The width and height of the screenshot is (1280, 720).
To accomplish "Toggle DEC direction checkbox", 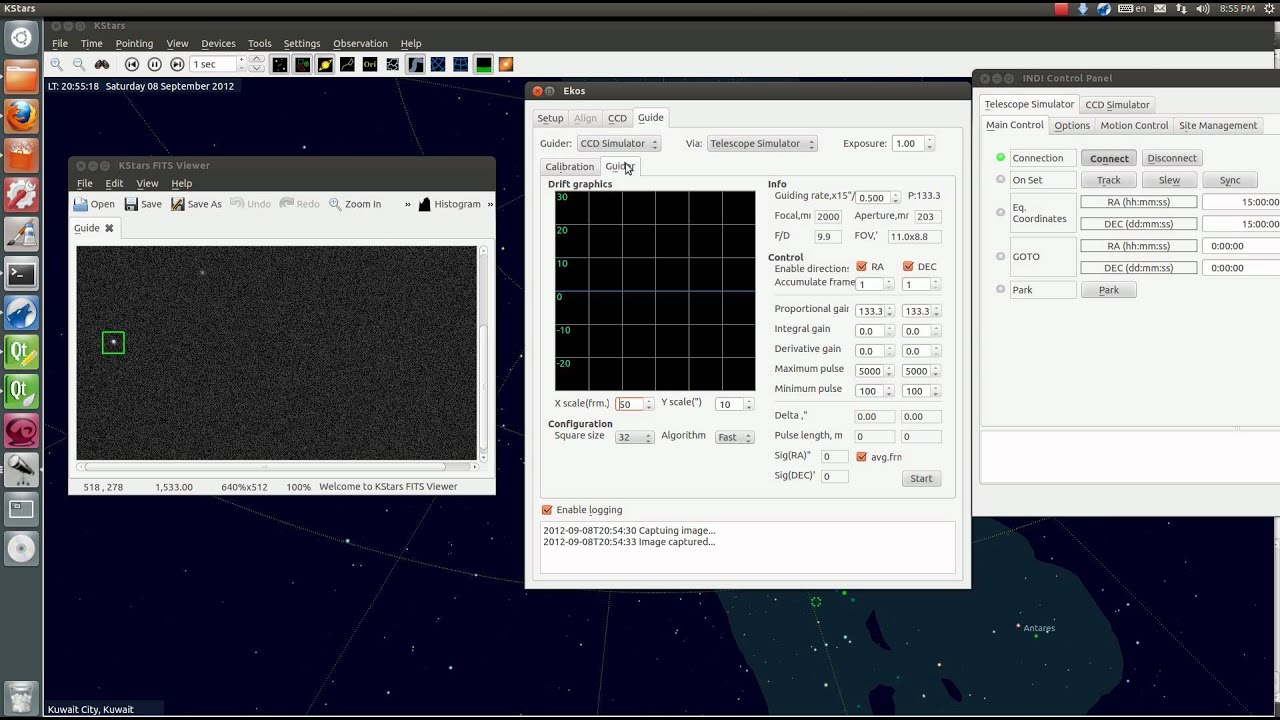I will 908,267.
